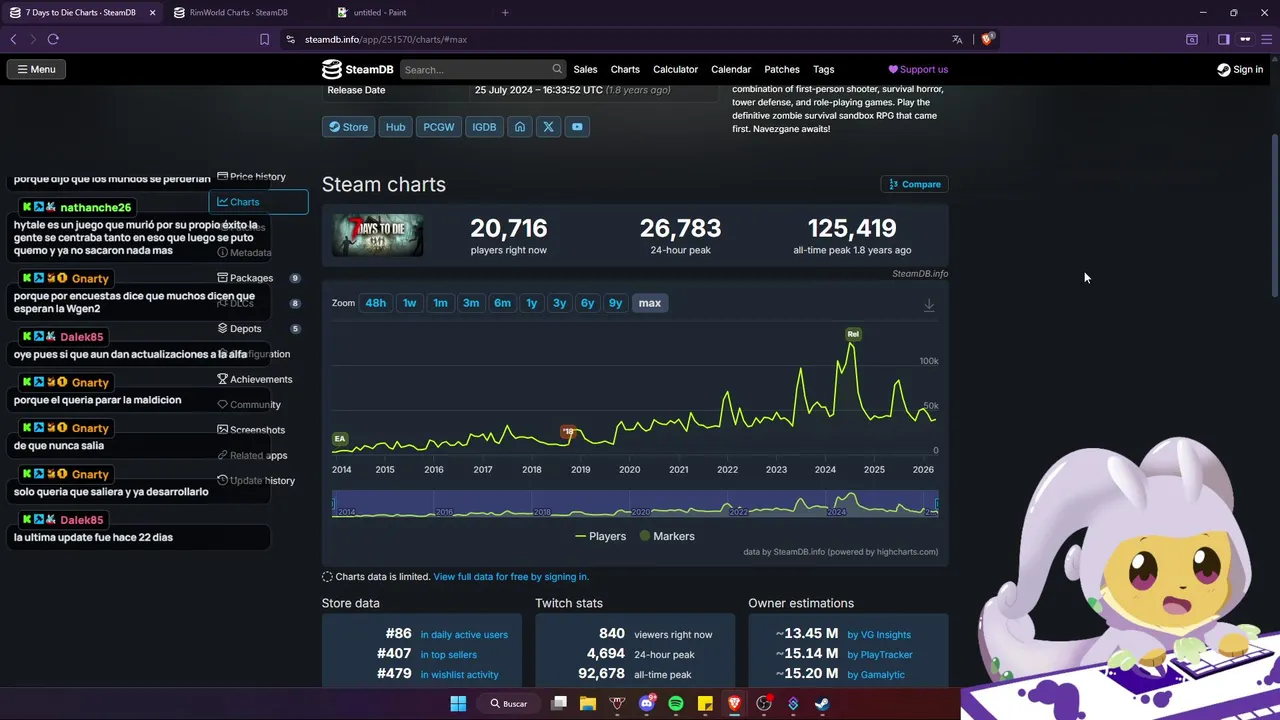Viewport: 1280px width, 720px height.
Task: Open the Steam Store button
Action: point(348,127)
